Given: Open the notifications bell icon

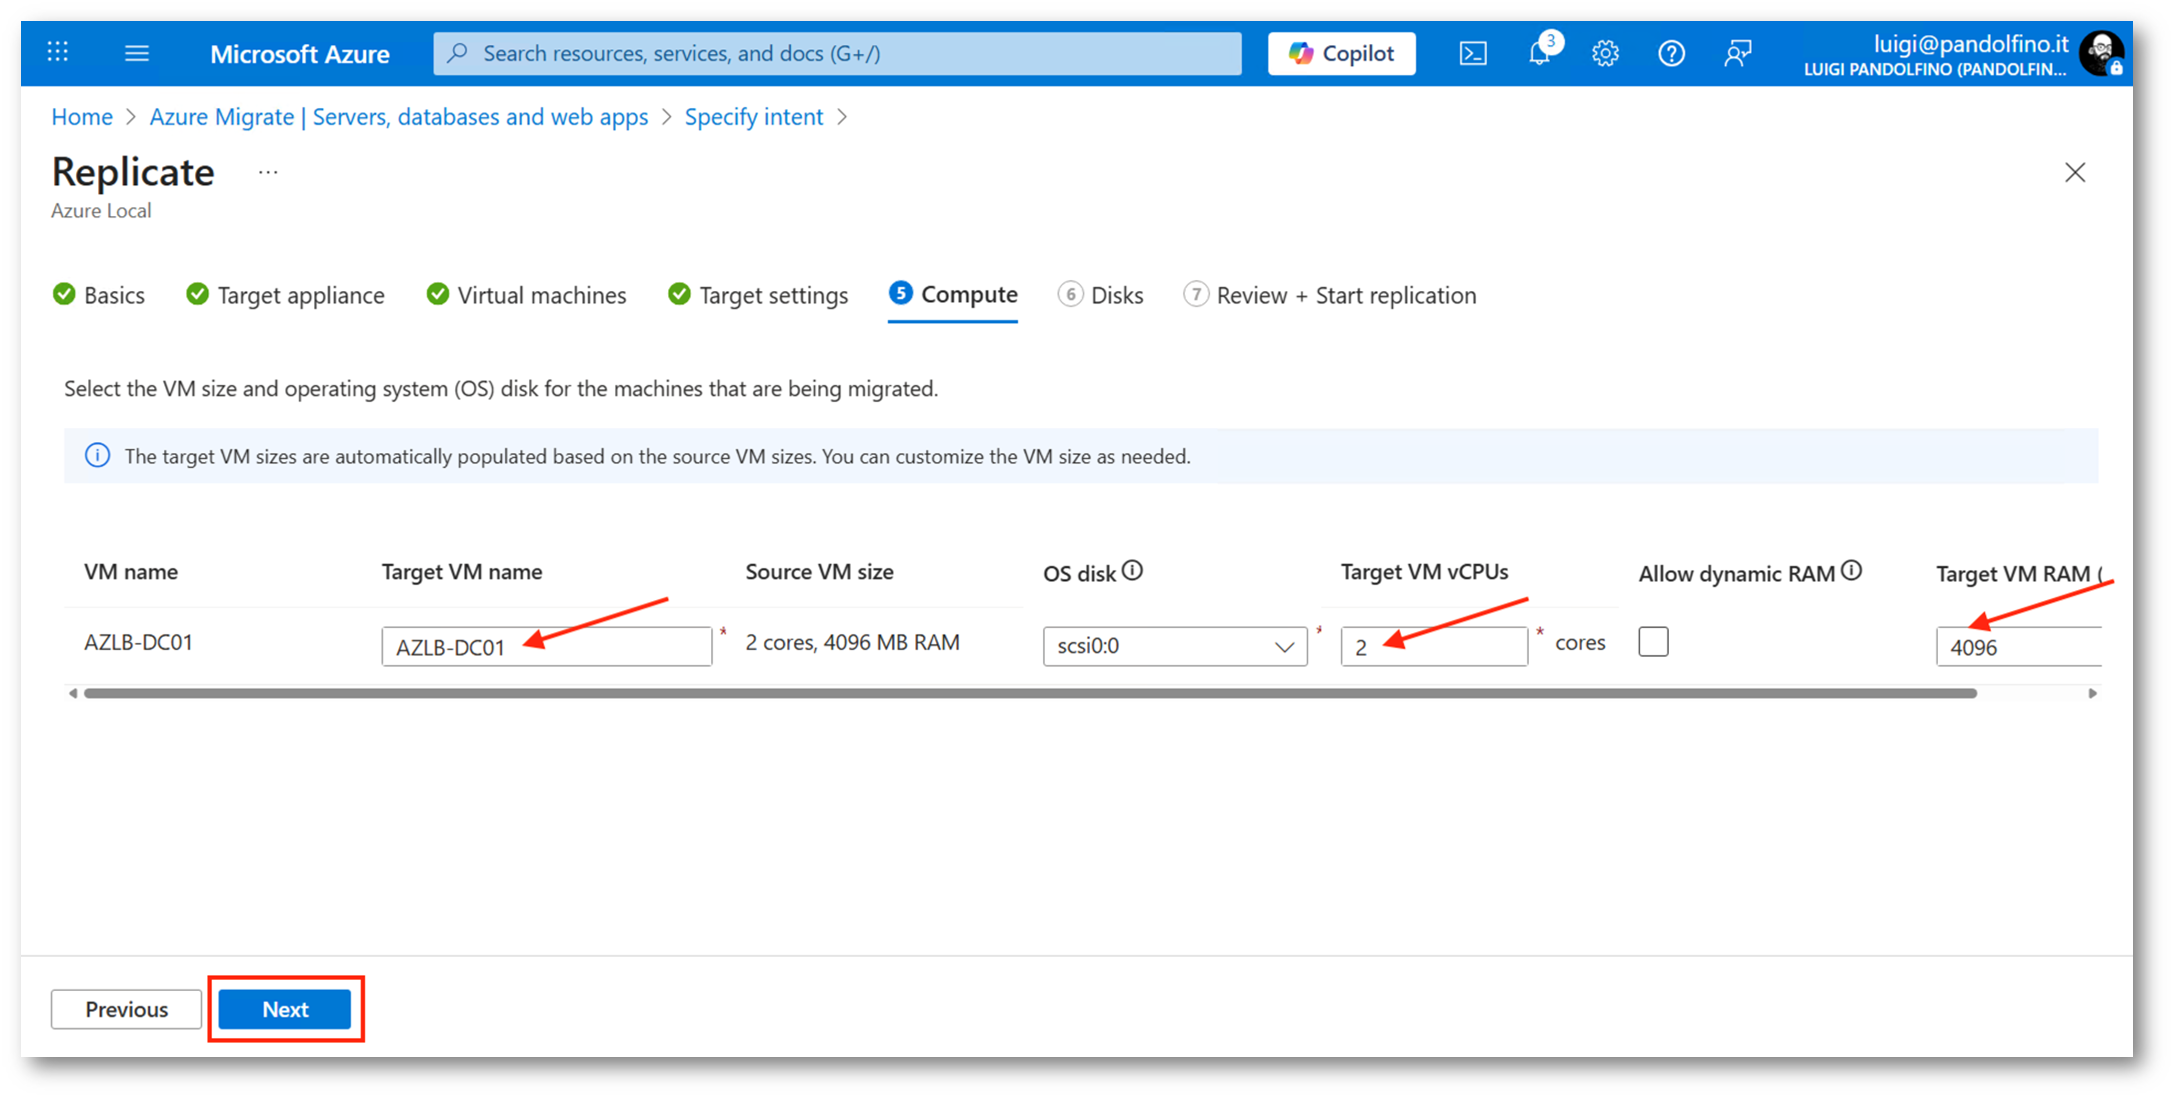Looking at the screenshot, I should click(1539, 53).
